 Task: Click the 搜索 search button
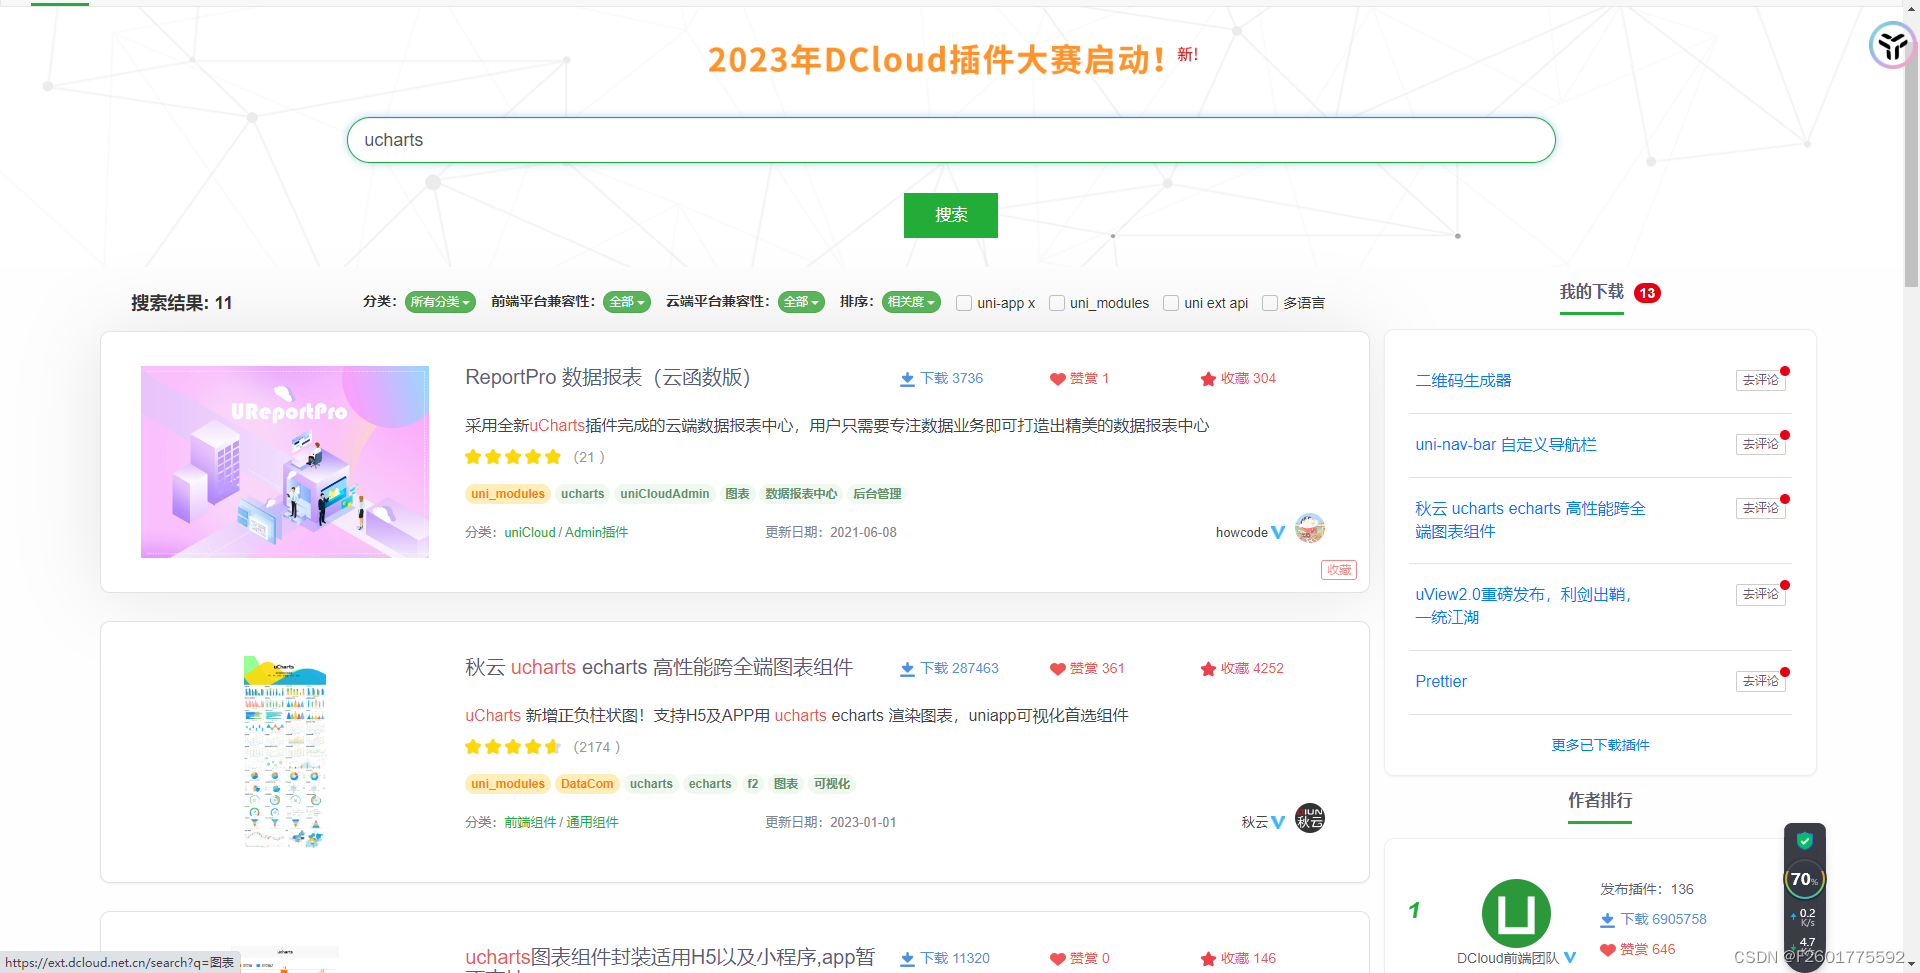[x=950, y=214]
